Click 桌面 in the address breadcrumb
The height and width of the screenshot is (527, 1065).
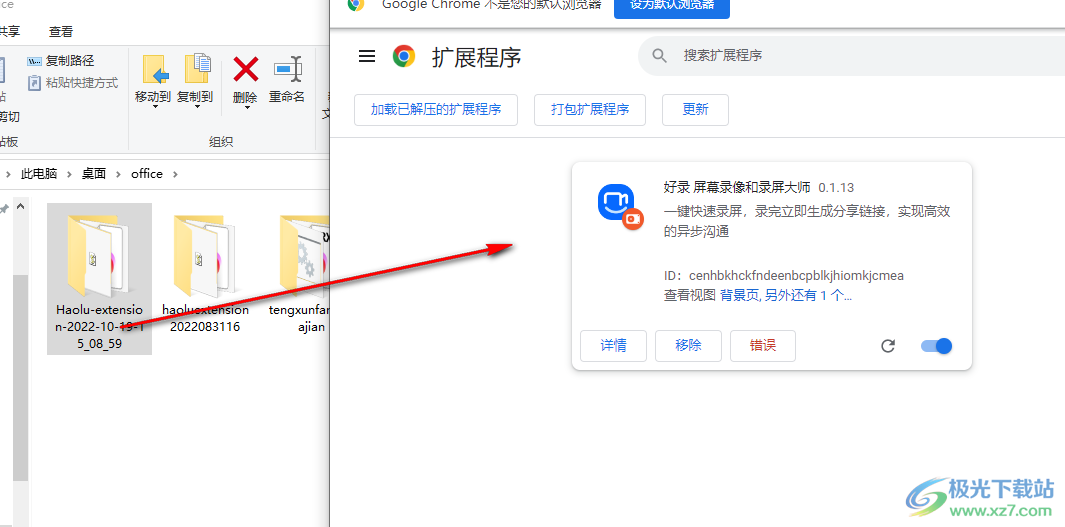click(94, 174)
